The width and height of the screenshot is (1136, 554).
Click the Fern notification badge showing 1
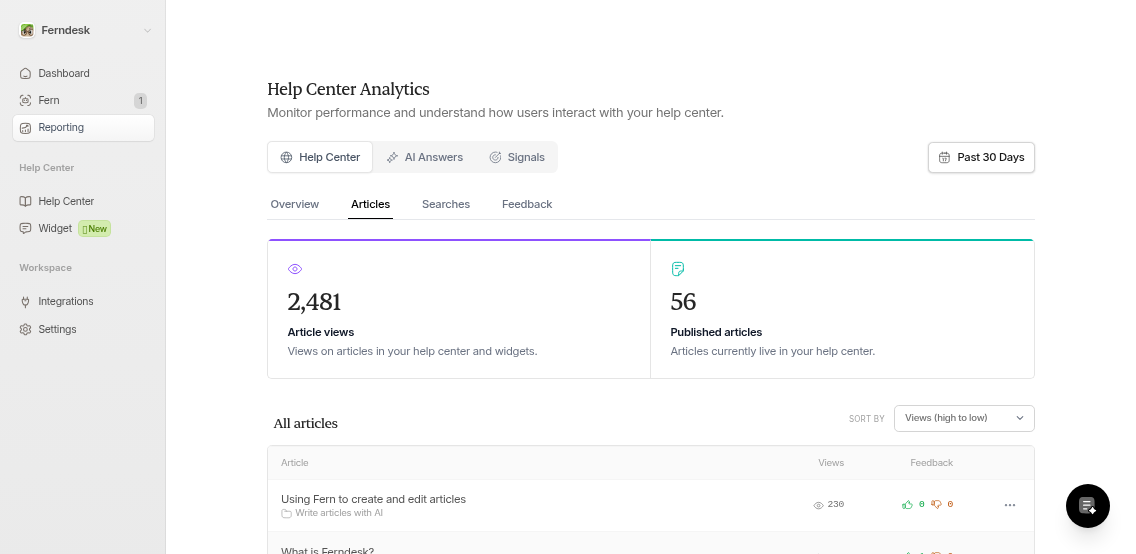[141, 101]
